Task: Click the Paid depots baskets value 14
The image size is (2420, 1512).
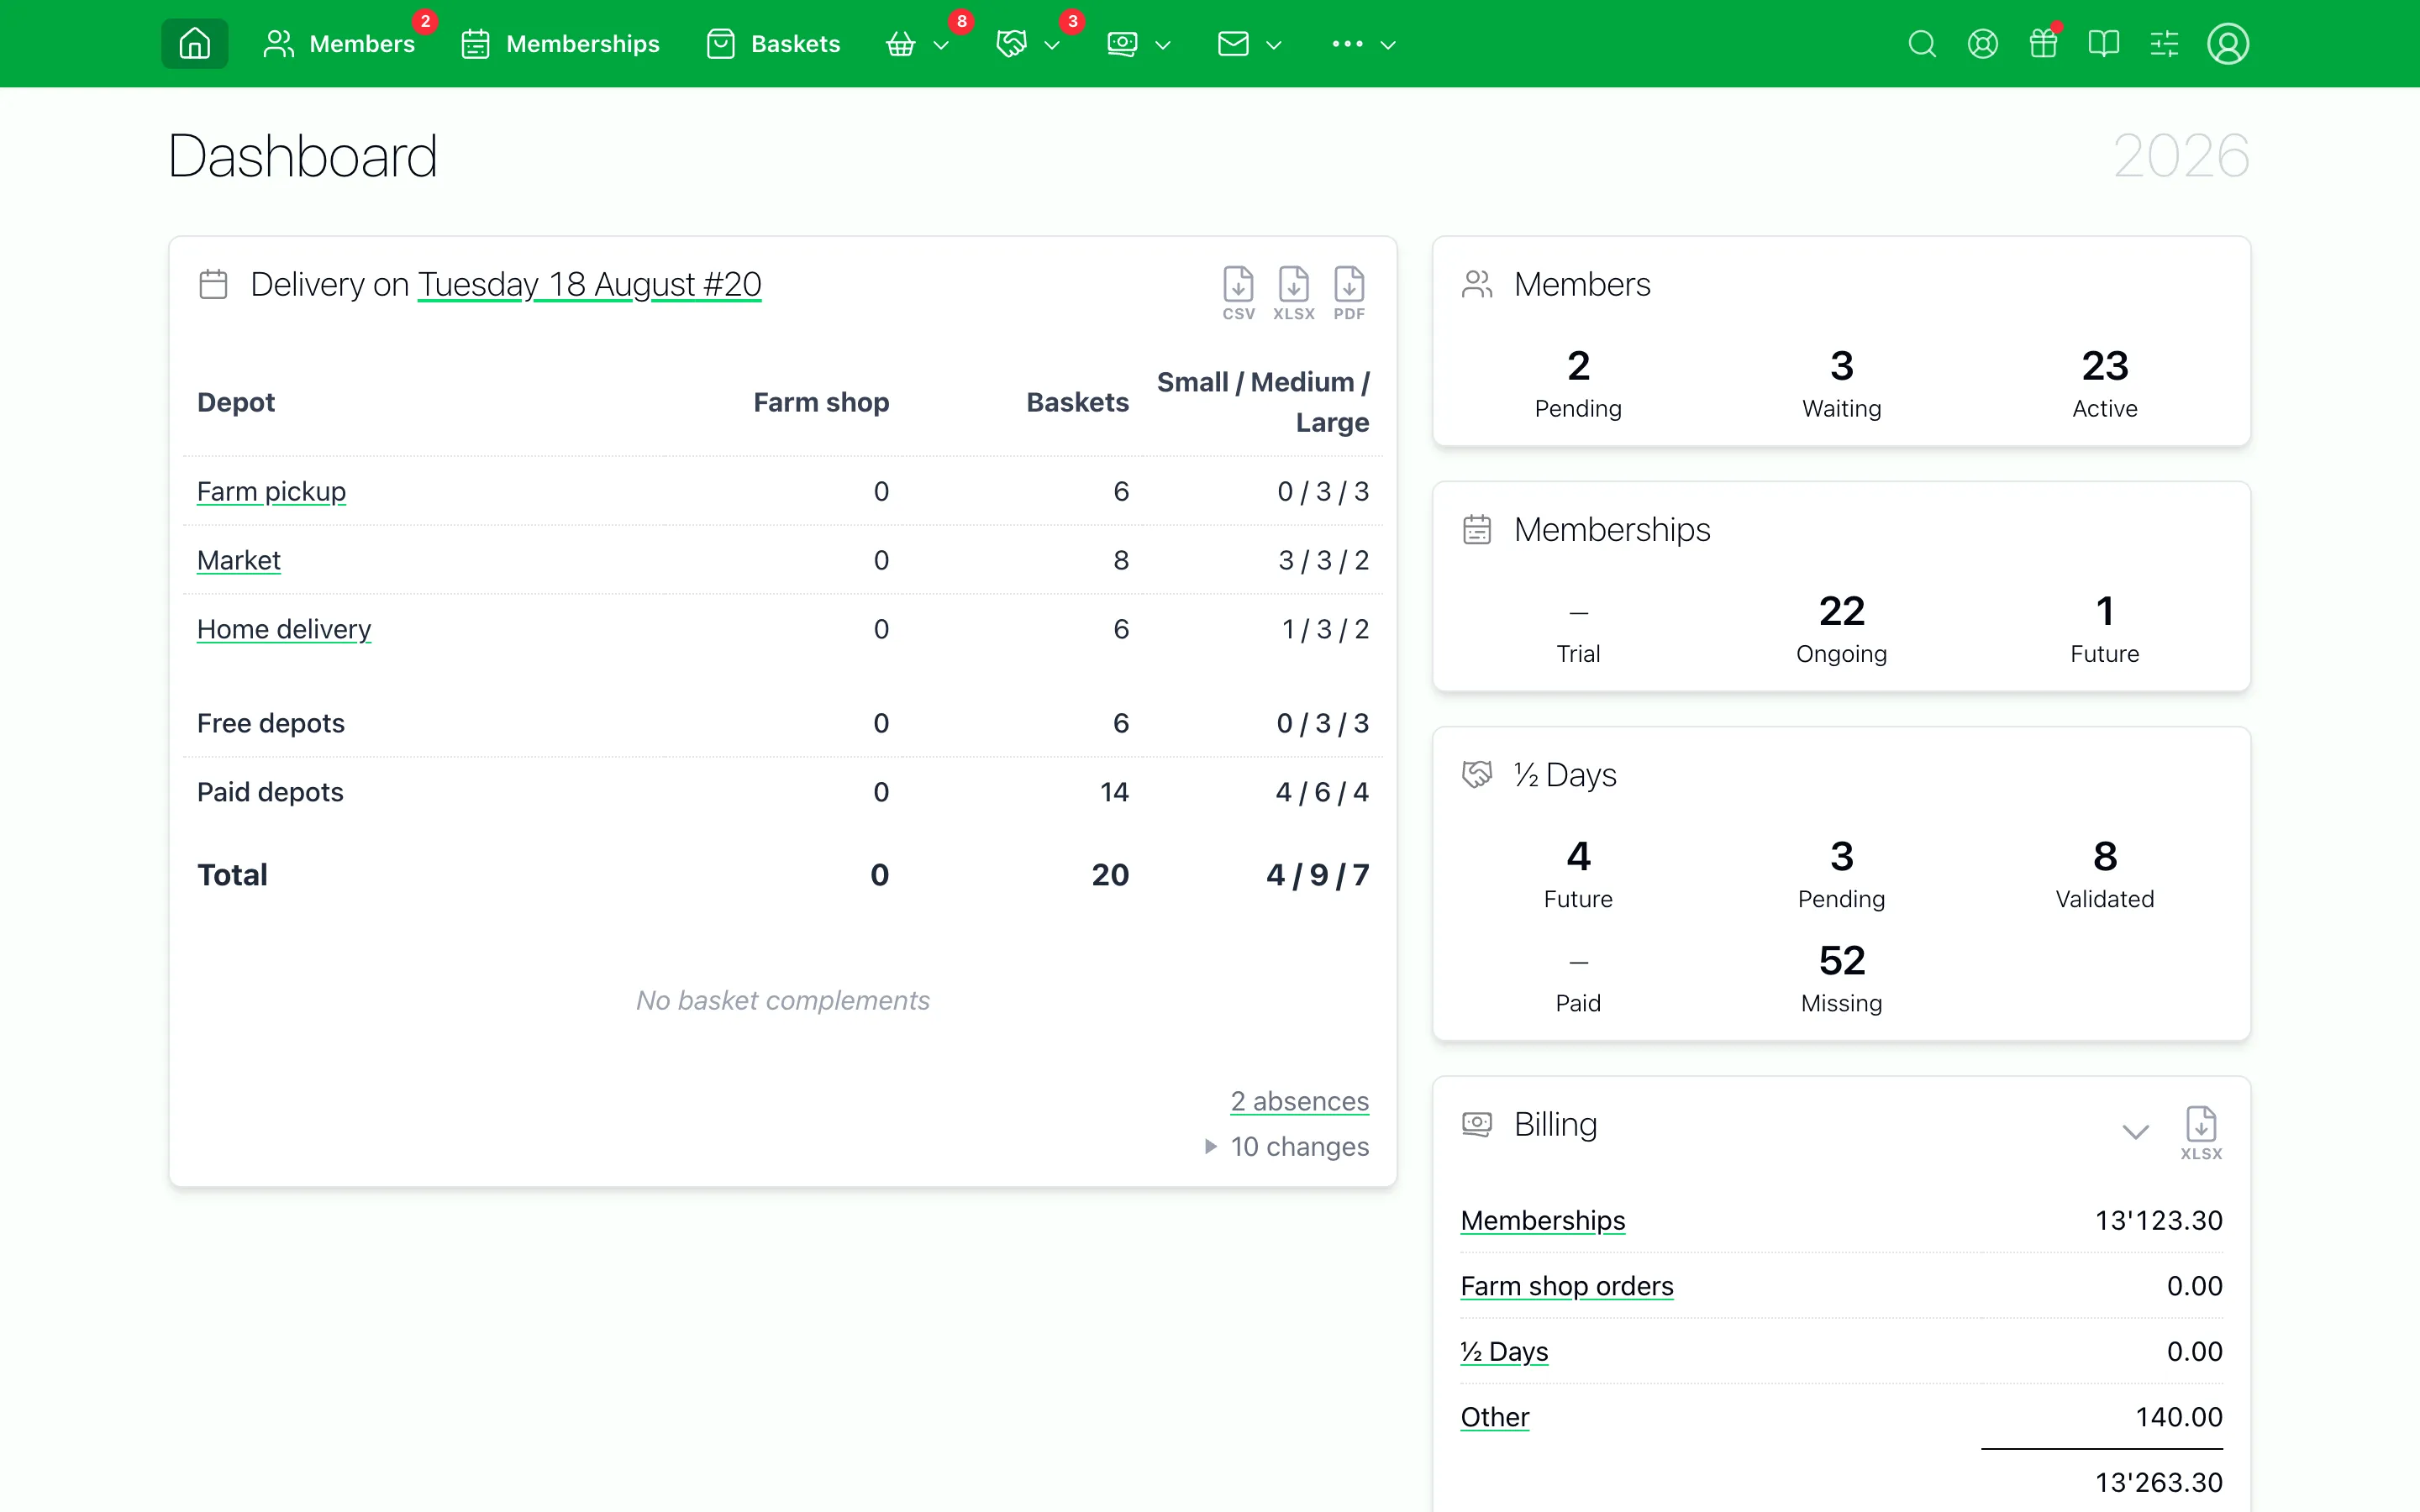Action: (1114, 792)
